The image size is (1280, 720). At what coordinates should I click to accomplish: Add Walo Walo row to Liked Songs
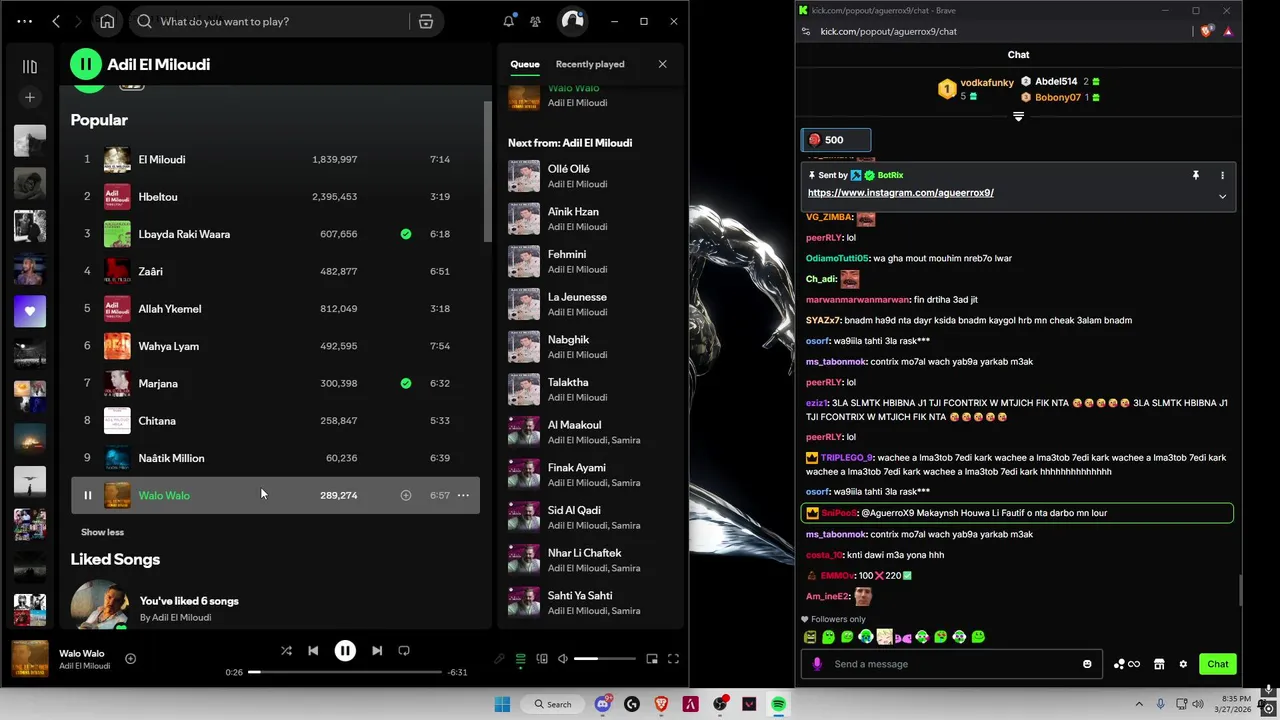(406, 495)
